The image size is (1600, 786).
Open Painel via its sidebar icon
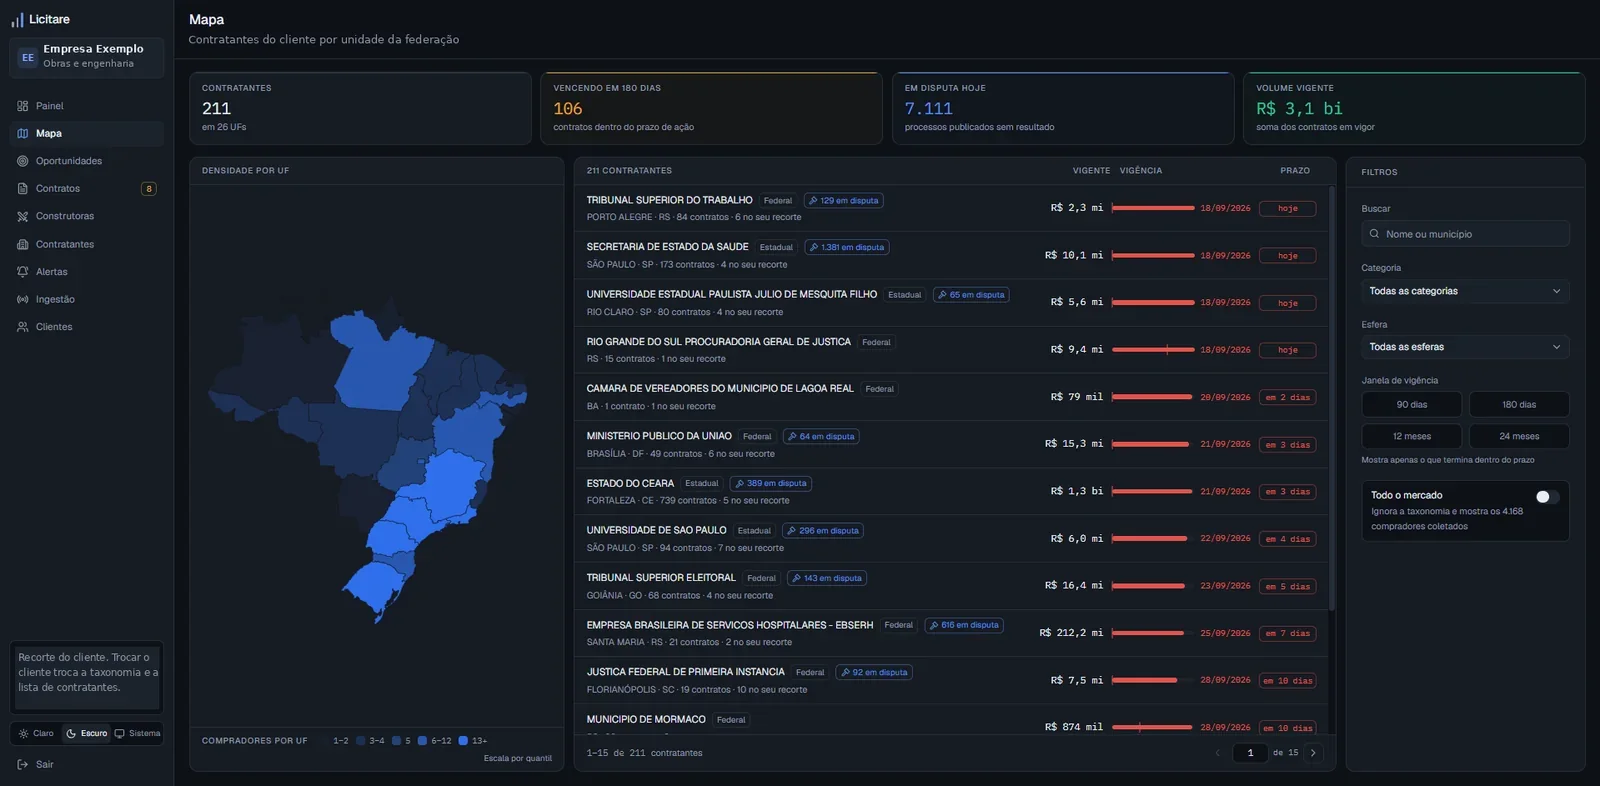click(23, 106)
